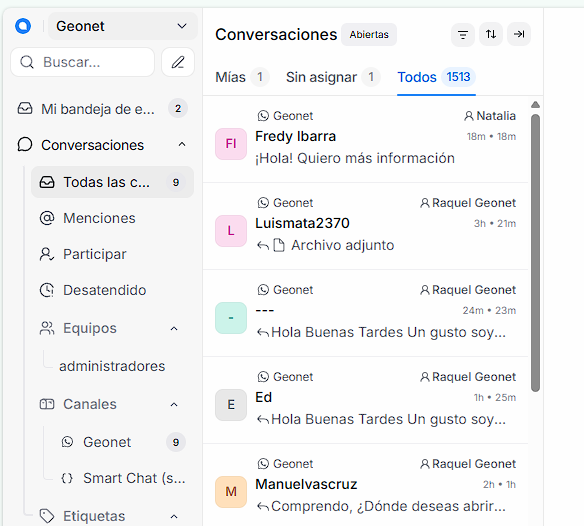Click Archivo adjunto message preview
The width and height of the screenshot is (584, 526).
(x=343, y=245)
